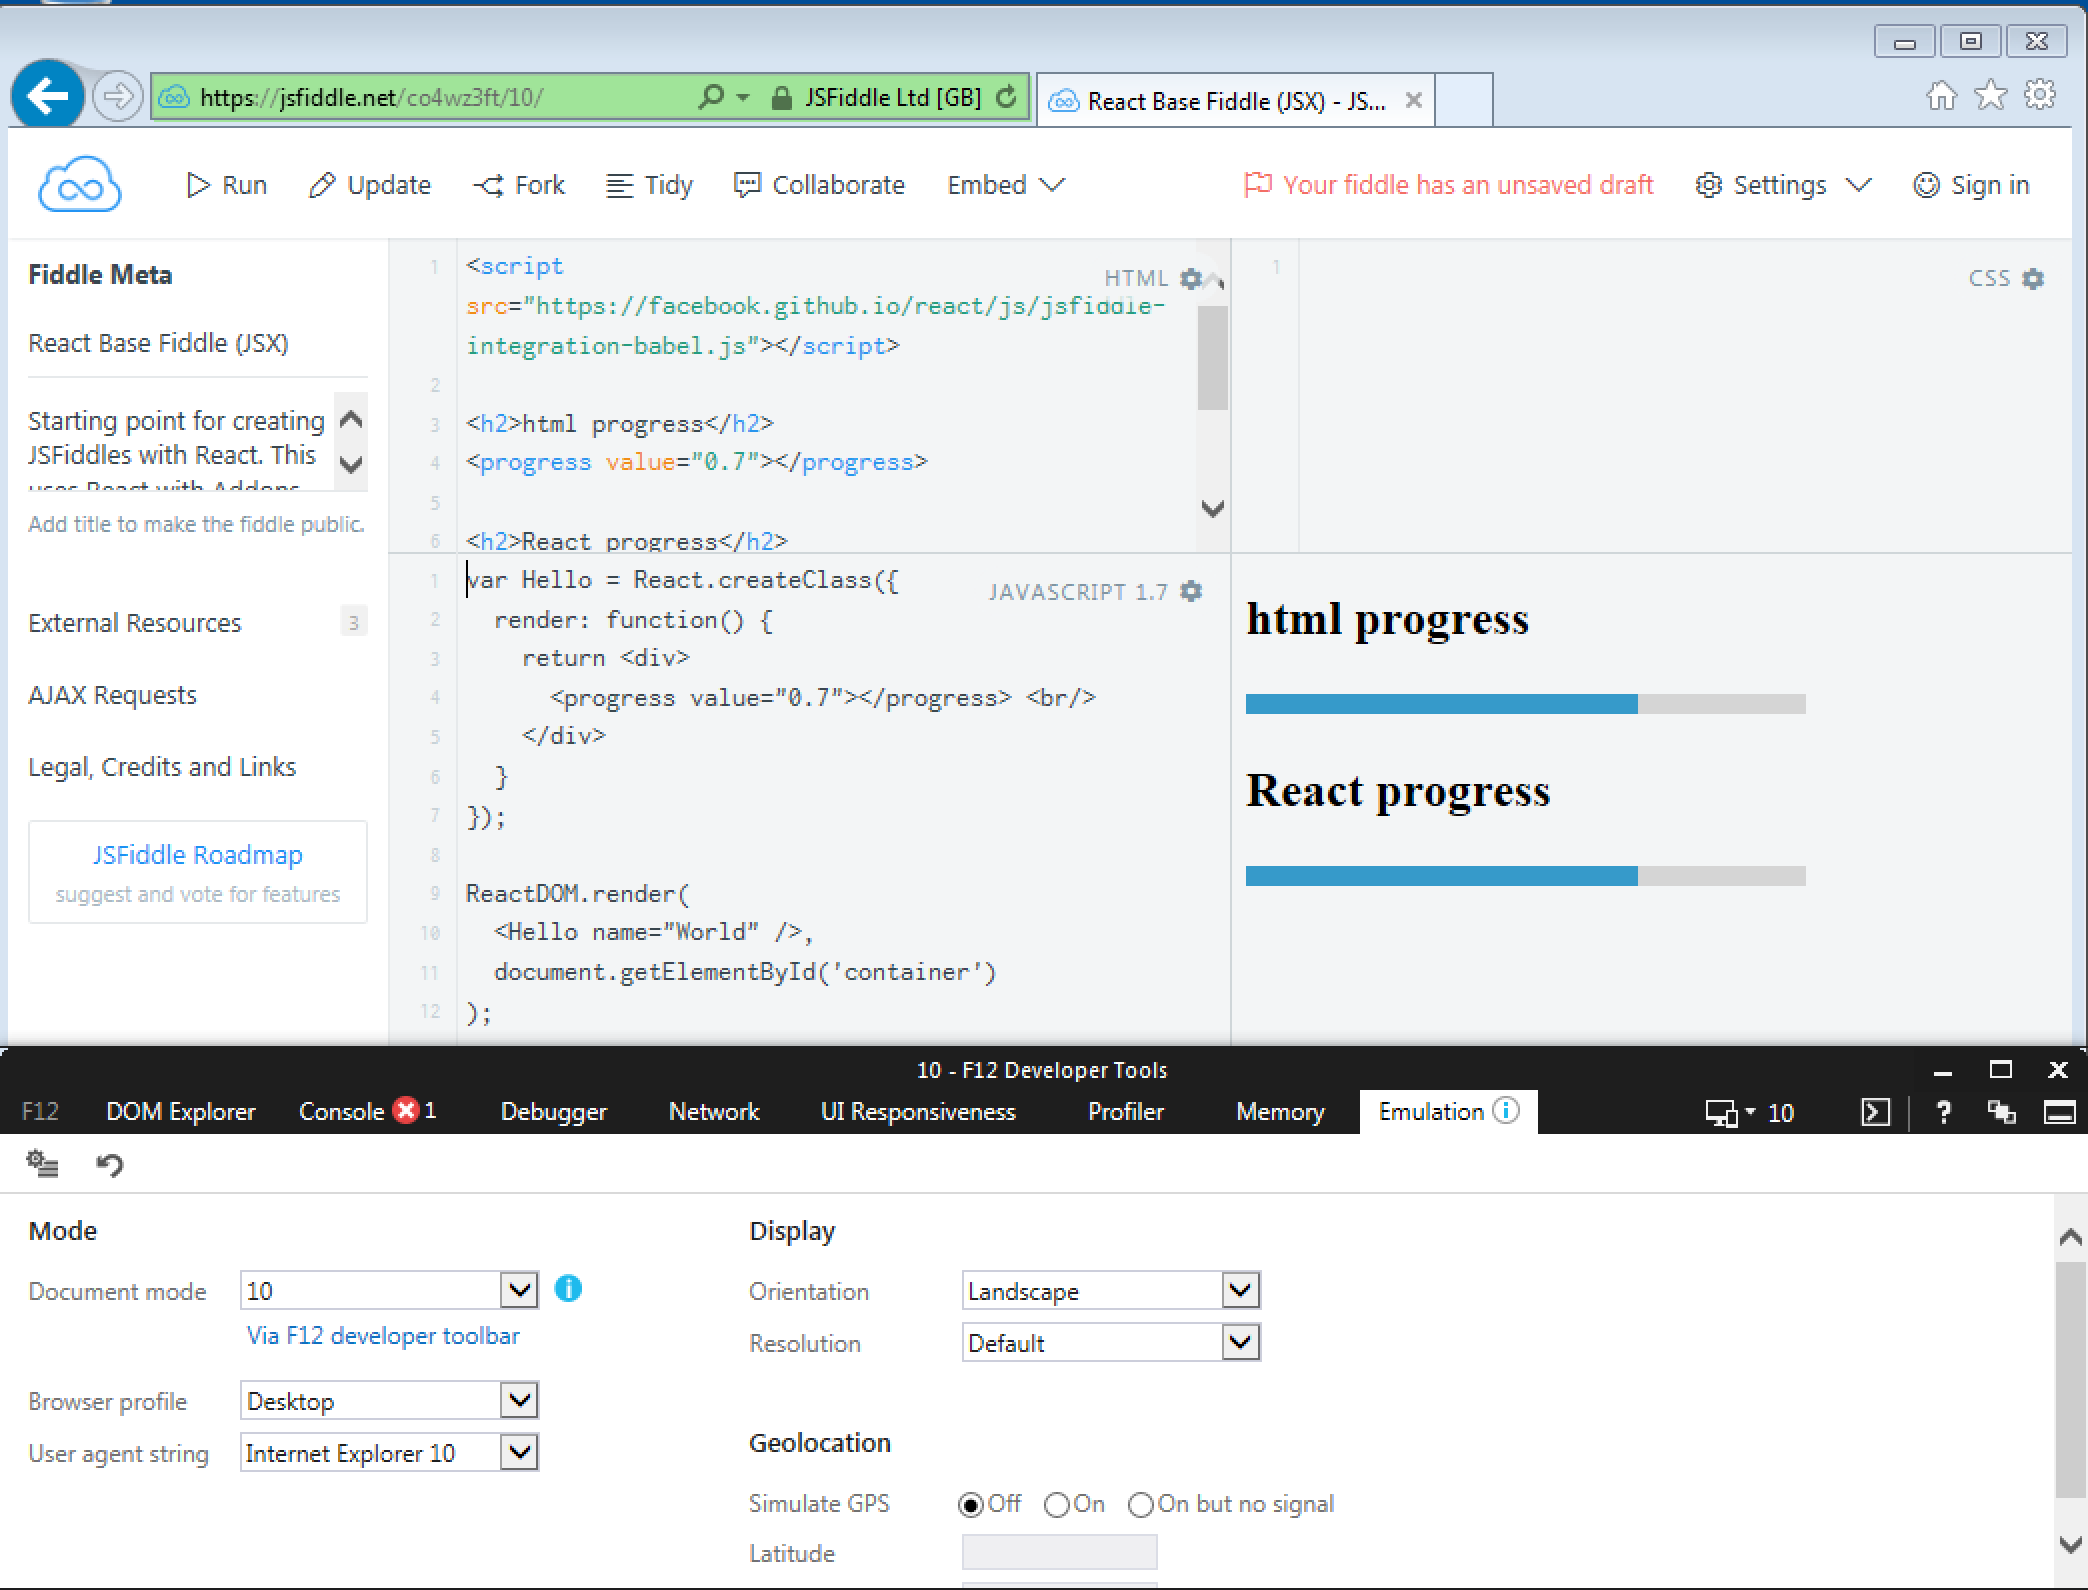Open Document mode dropdown
Screen dimensions: 2088x1590
click(519, 1290)
